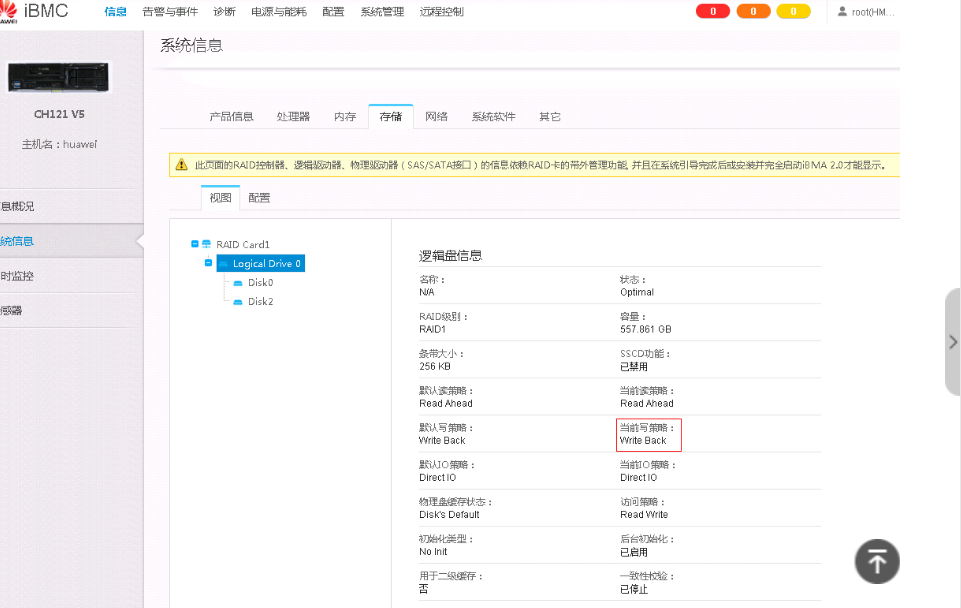The image size is (961, 608).
Task: Collapse the RAID Card1 tree node
Action: [194, 243]
